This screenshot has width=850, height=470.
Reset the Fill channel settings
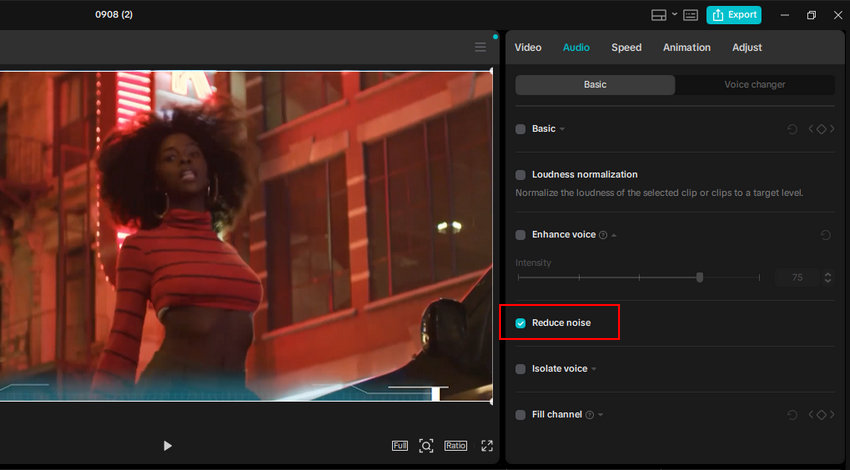[792, 415]
